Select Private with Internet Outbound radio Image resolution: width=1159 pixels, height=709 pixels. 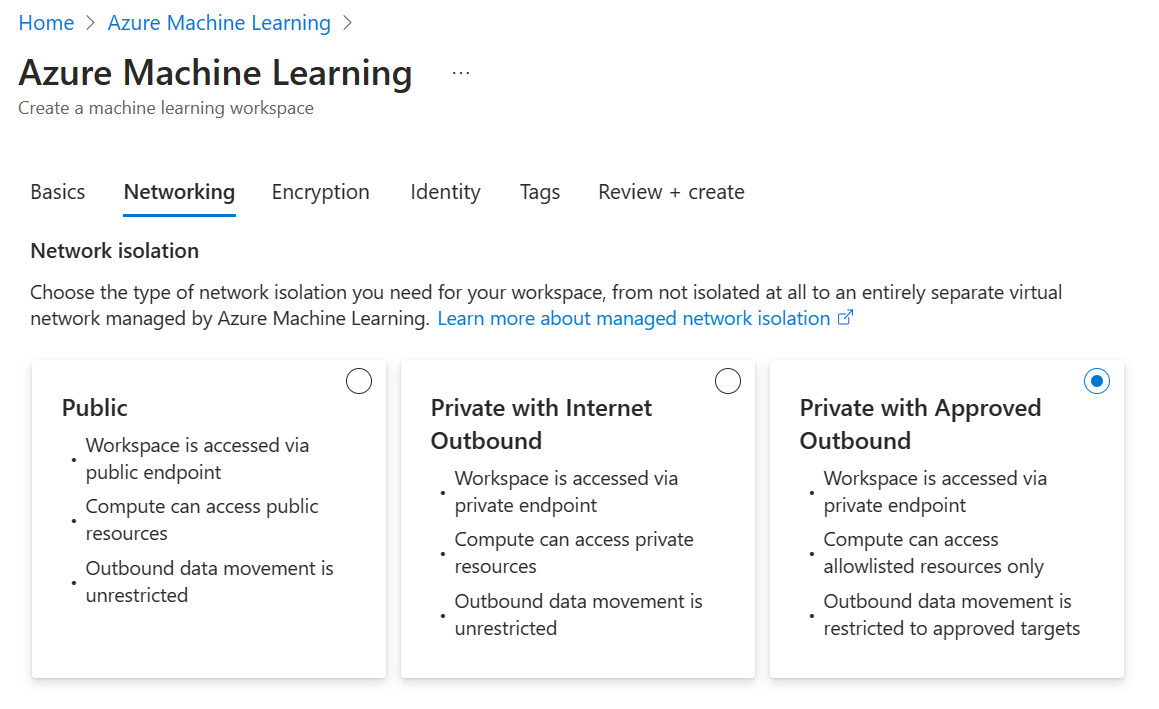[728, 381]
